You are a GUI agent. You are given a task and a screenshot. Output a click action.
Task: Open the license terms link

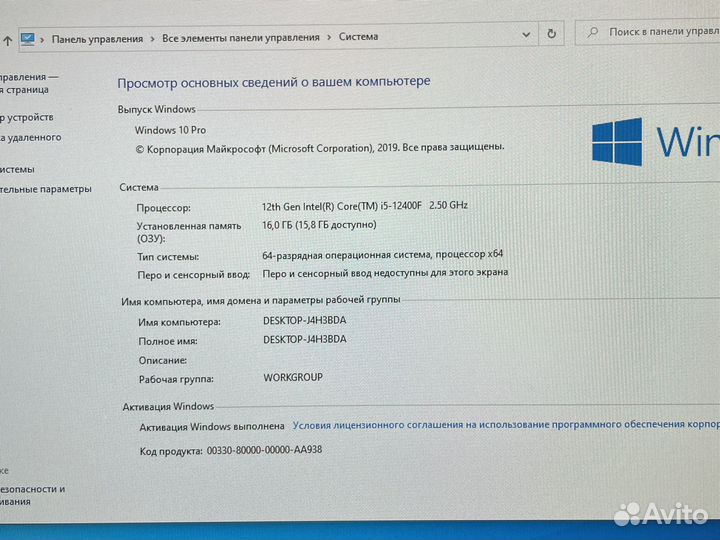point(506,425)
